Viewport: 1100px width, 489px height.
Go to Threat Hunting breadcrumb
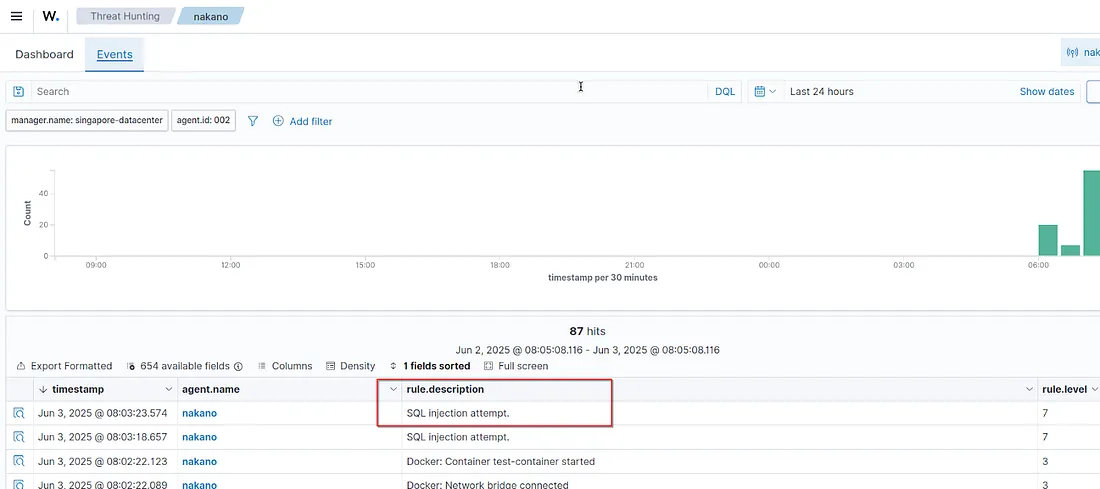click(x=124, y=16)
